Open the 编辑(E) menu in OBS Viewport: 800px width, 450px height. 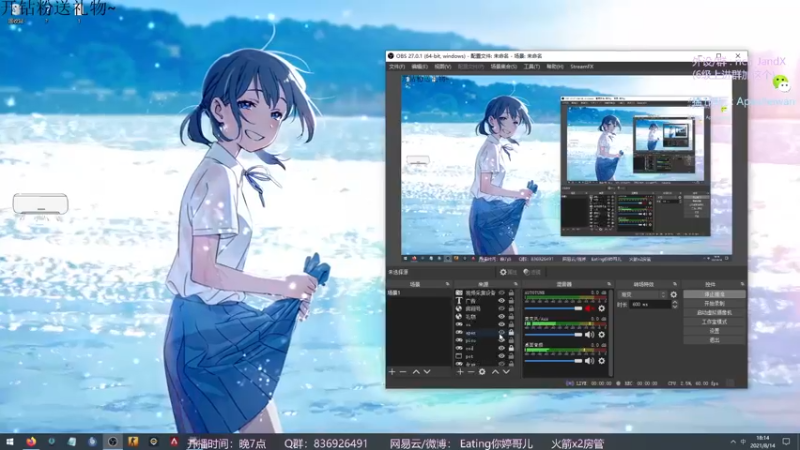pyautogui.click(x=419, y=67)
